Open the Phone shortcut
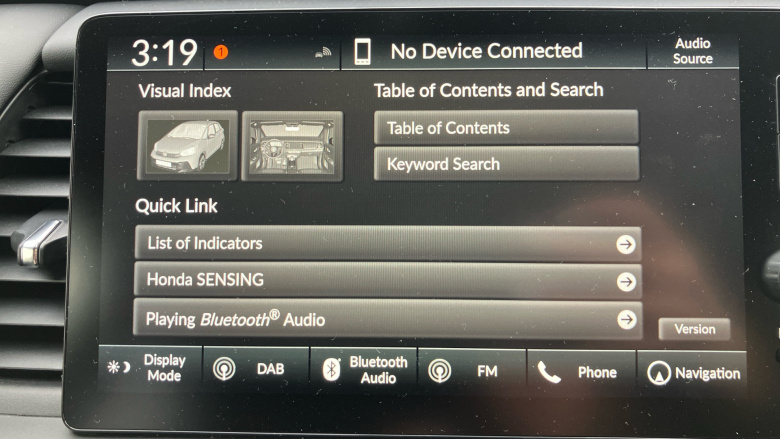 tap(581, 372)
